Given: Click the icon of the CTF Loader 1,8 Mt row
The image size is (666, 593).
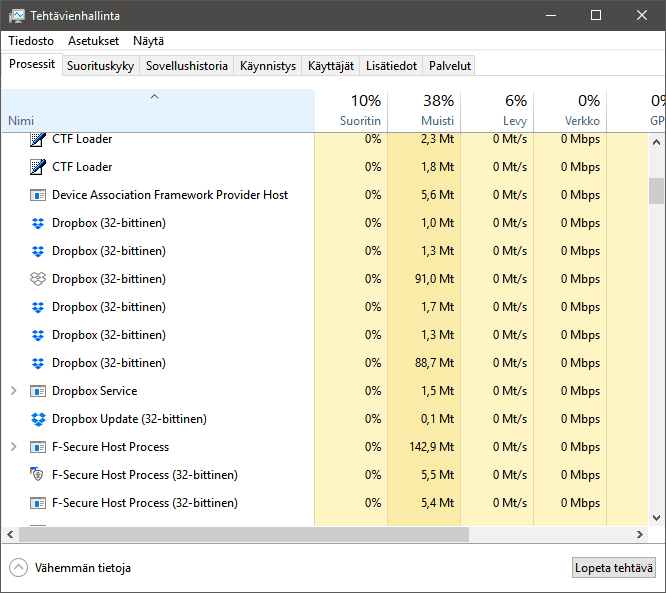Looking at the screenshot, I should [38, 167].
